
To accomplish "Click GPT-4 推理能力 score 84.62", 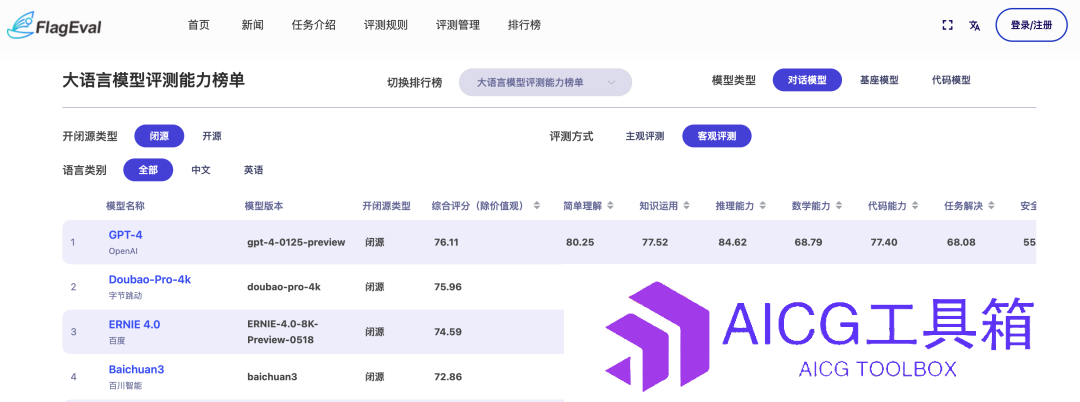I will pos(731,242).
